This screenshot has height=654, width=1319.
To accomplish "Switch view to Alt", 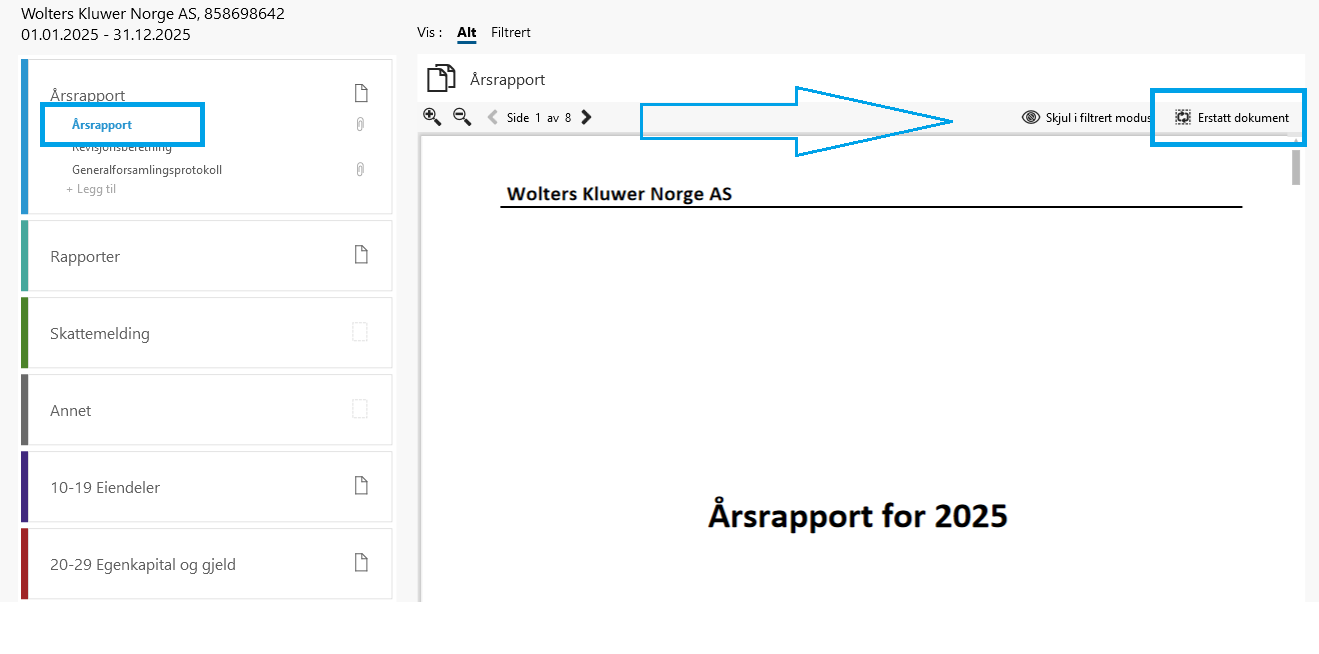I will (x=467, y=33).
